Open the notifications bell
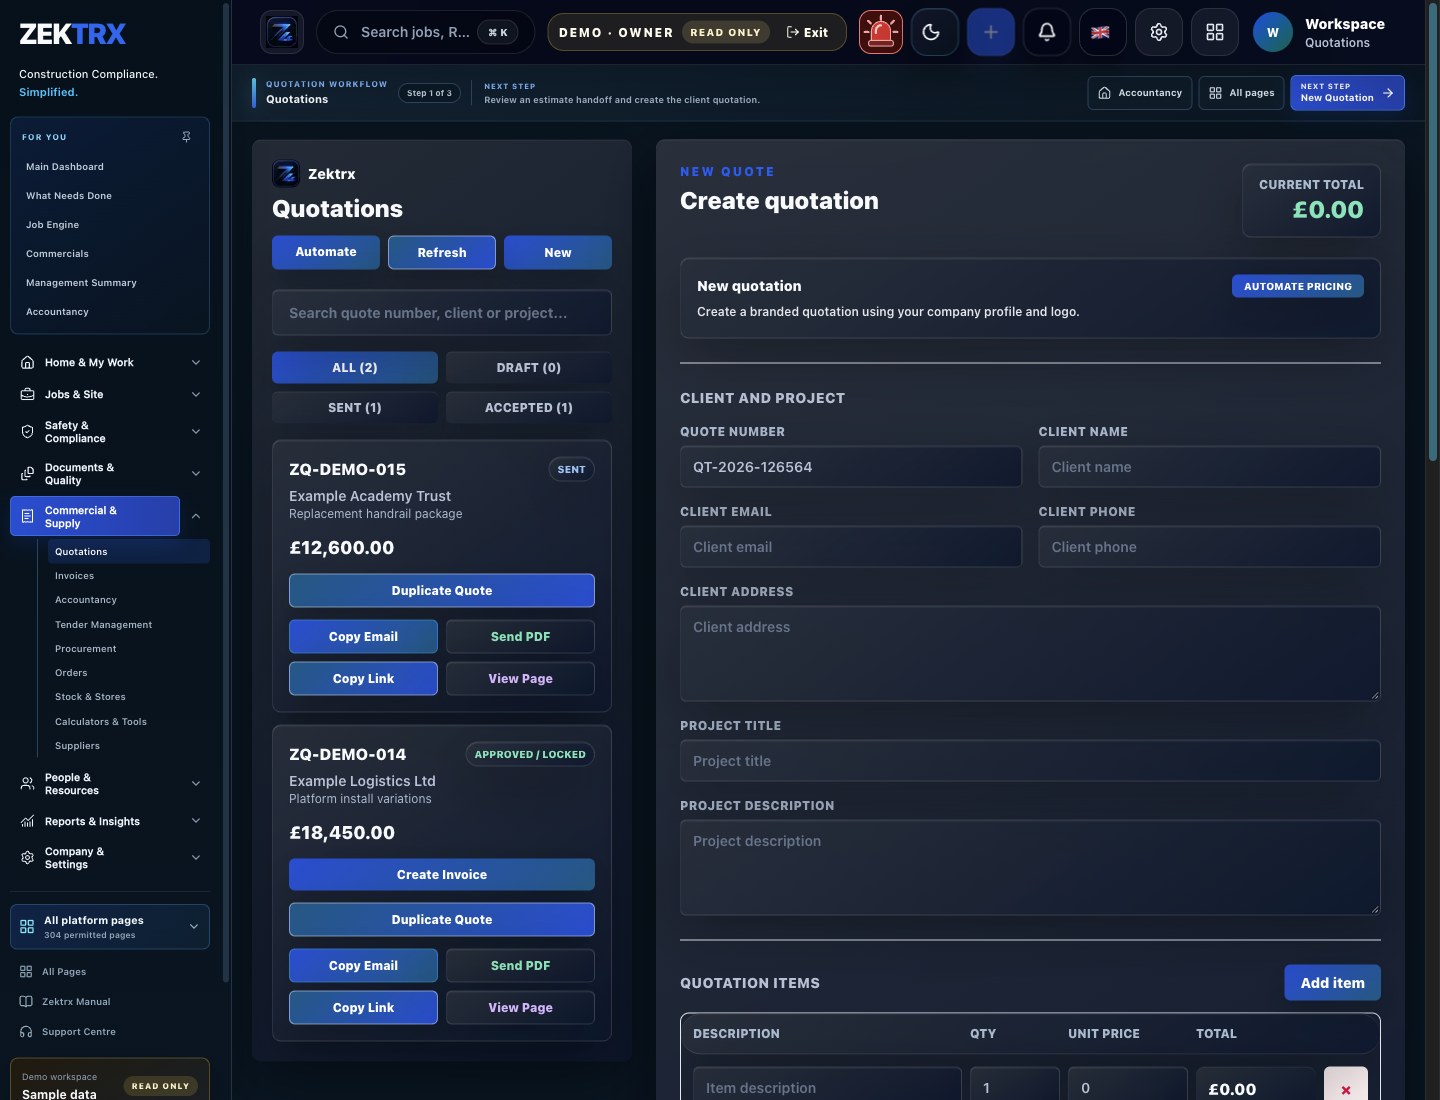This screenshot has width=1440, height=1100. pyautogui.click(x=1047, y=32)
